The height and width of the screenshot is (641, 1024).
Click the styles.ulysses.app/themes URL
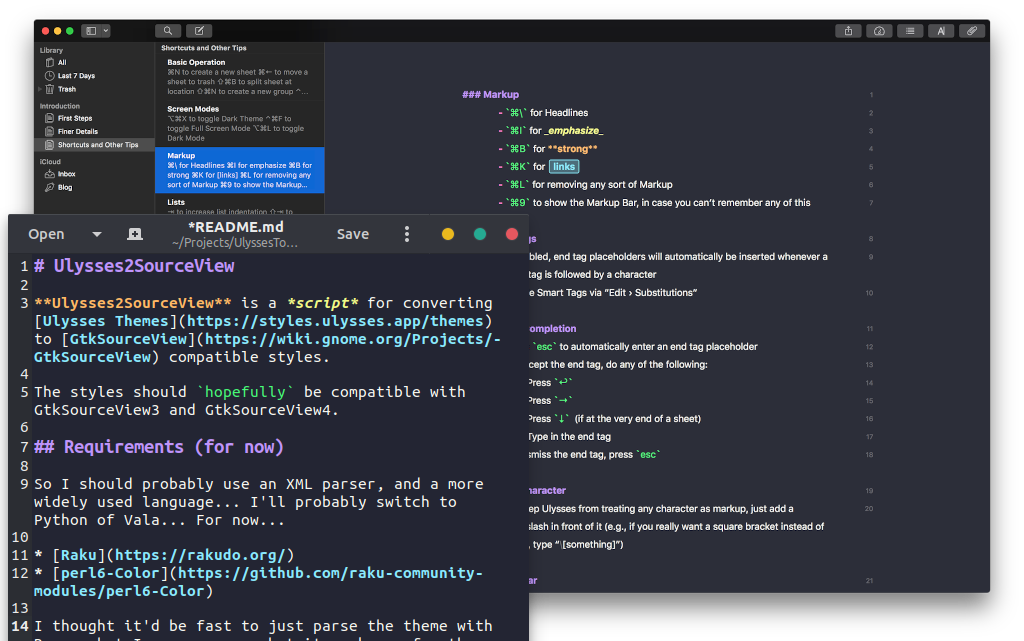(335, 321)
